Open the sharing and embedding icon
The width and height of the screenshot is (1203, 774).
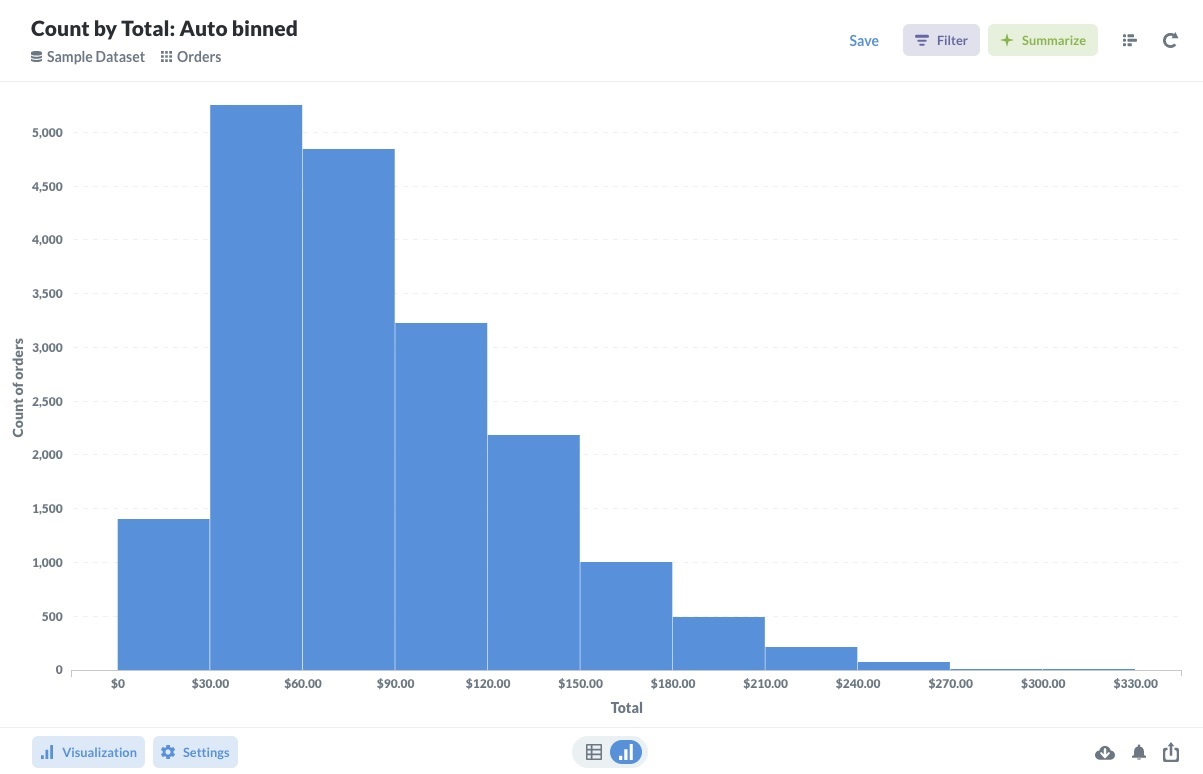coord(1172,752)
